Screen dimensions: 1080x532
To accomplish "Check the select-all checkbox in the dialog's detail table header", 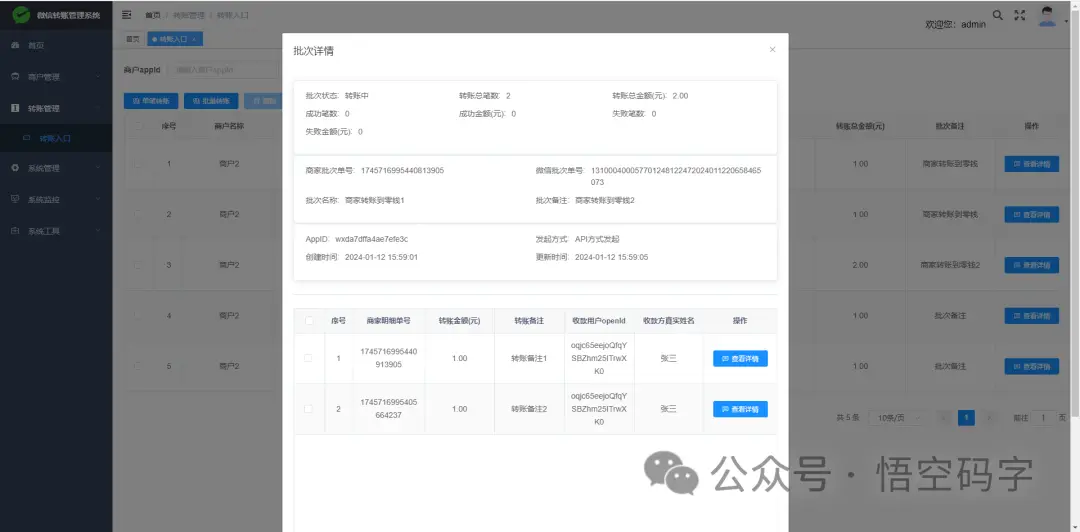I will (309, 320).
